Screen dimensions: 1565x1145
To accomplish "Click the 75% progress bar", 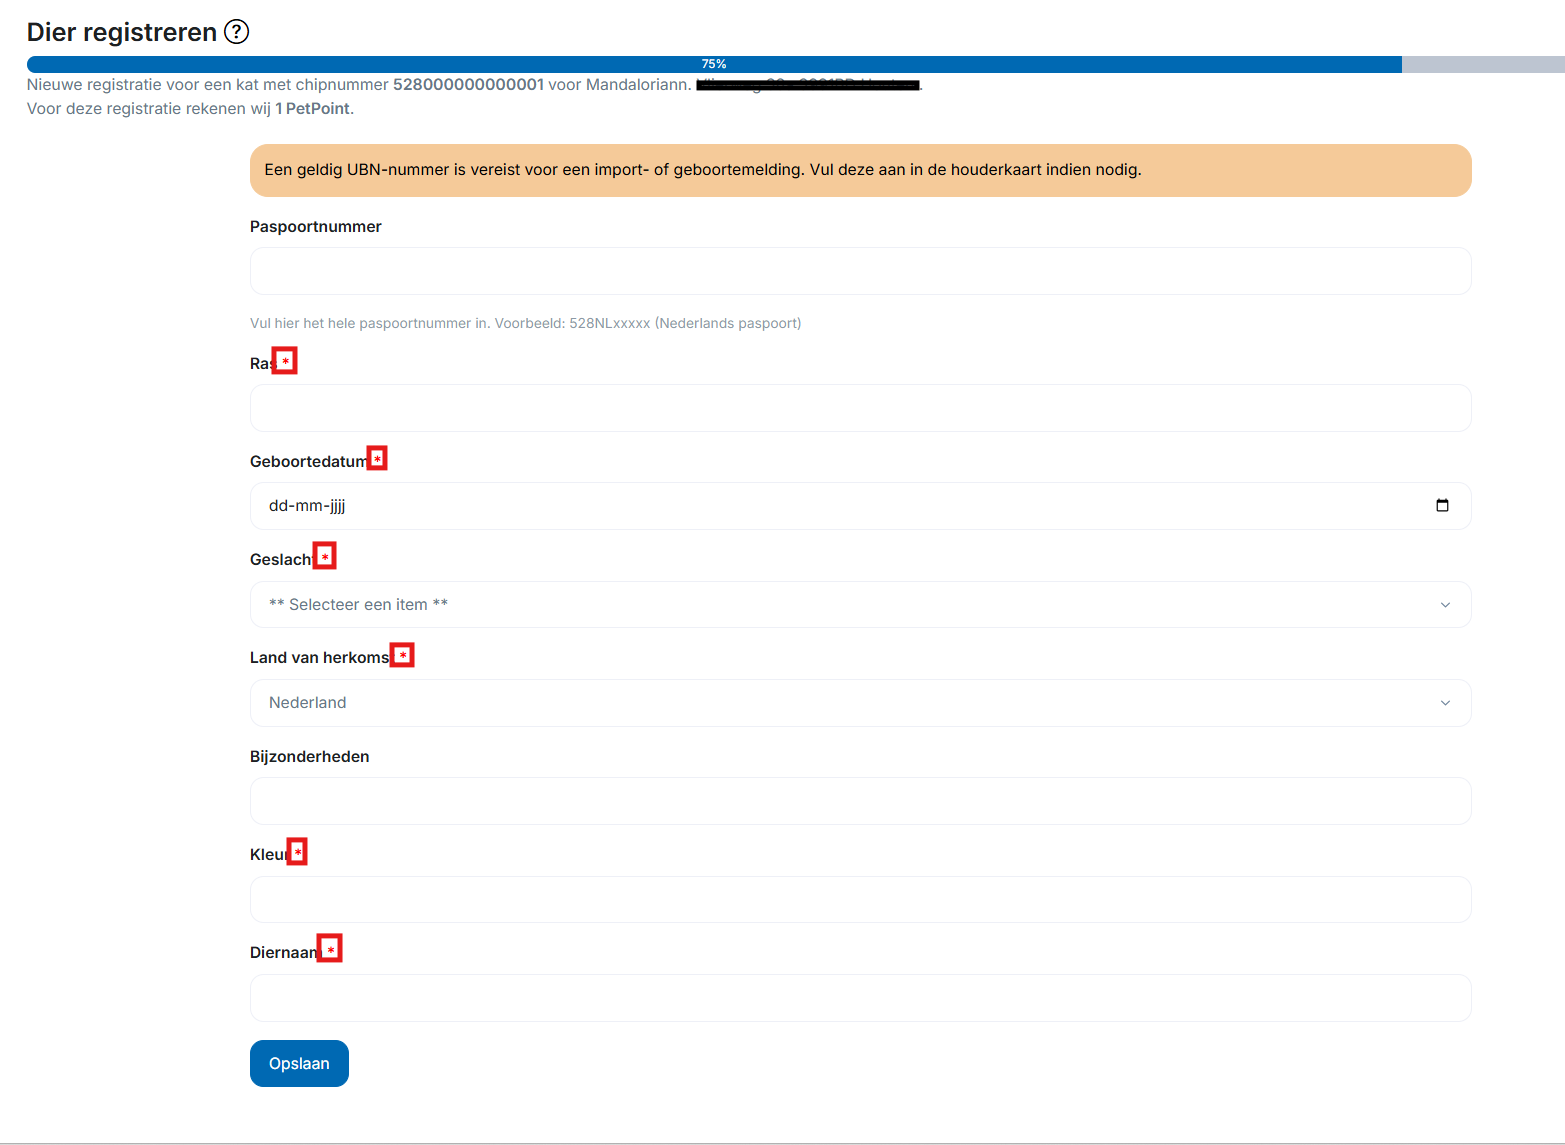I will tap(713, 64).
